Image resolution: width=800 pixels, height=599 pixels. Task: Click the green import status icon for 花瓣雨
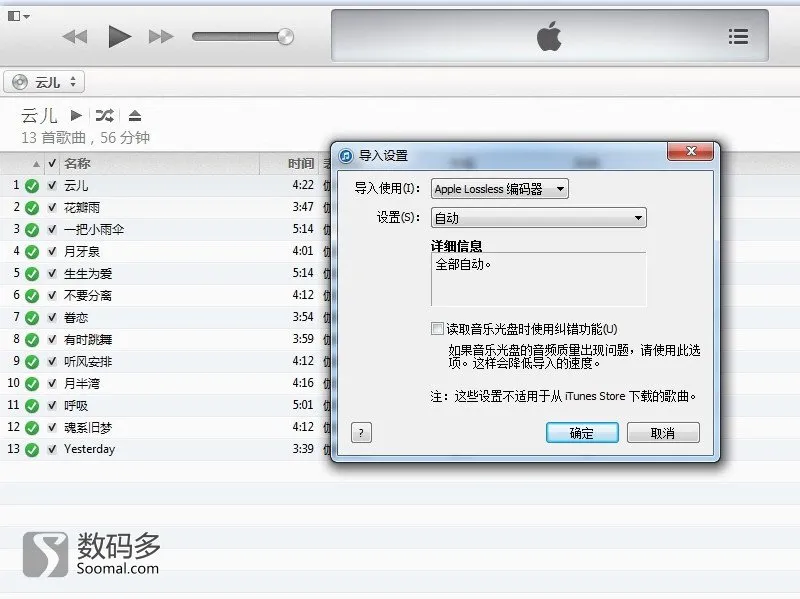tap(32, 208)
